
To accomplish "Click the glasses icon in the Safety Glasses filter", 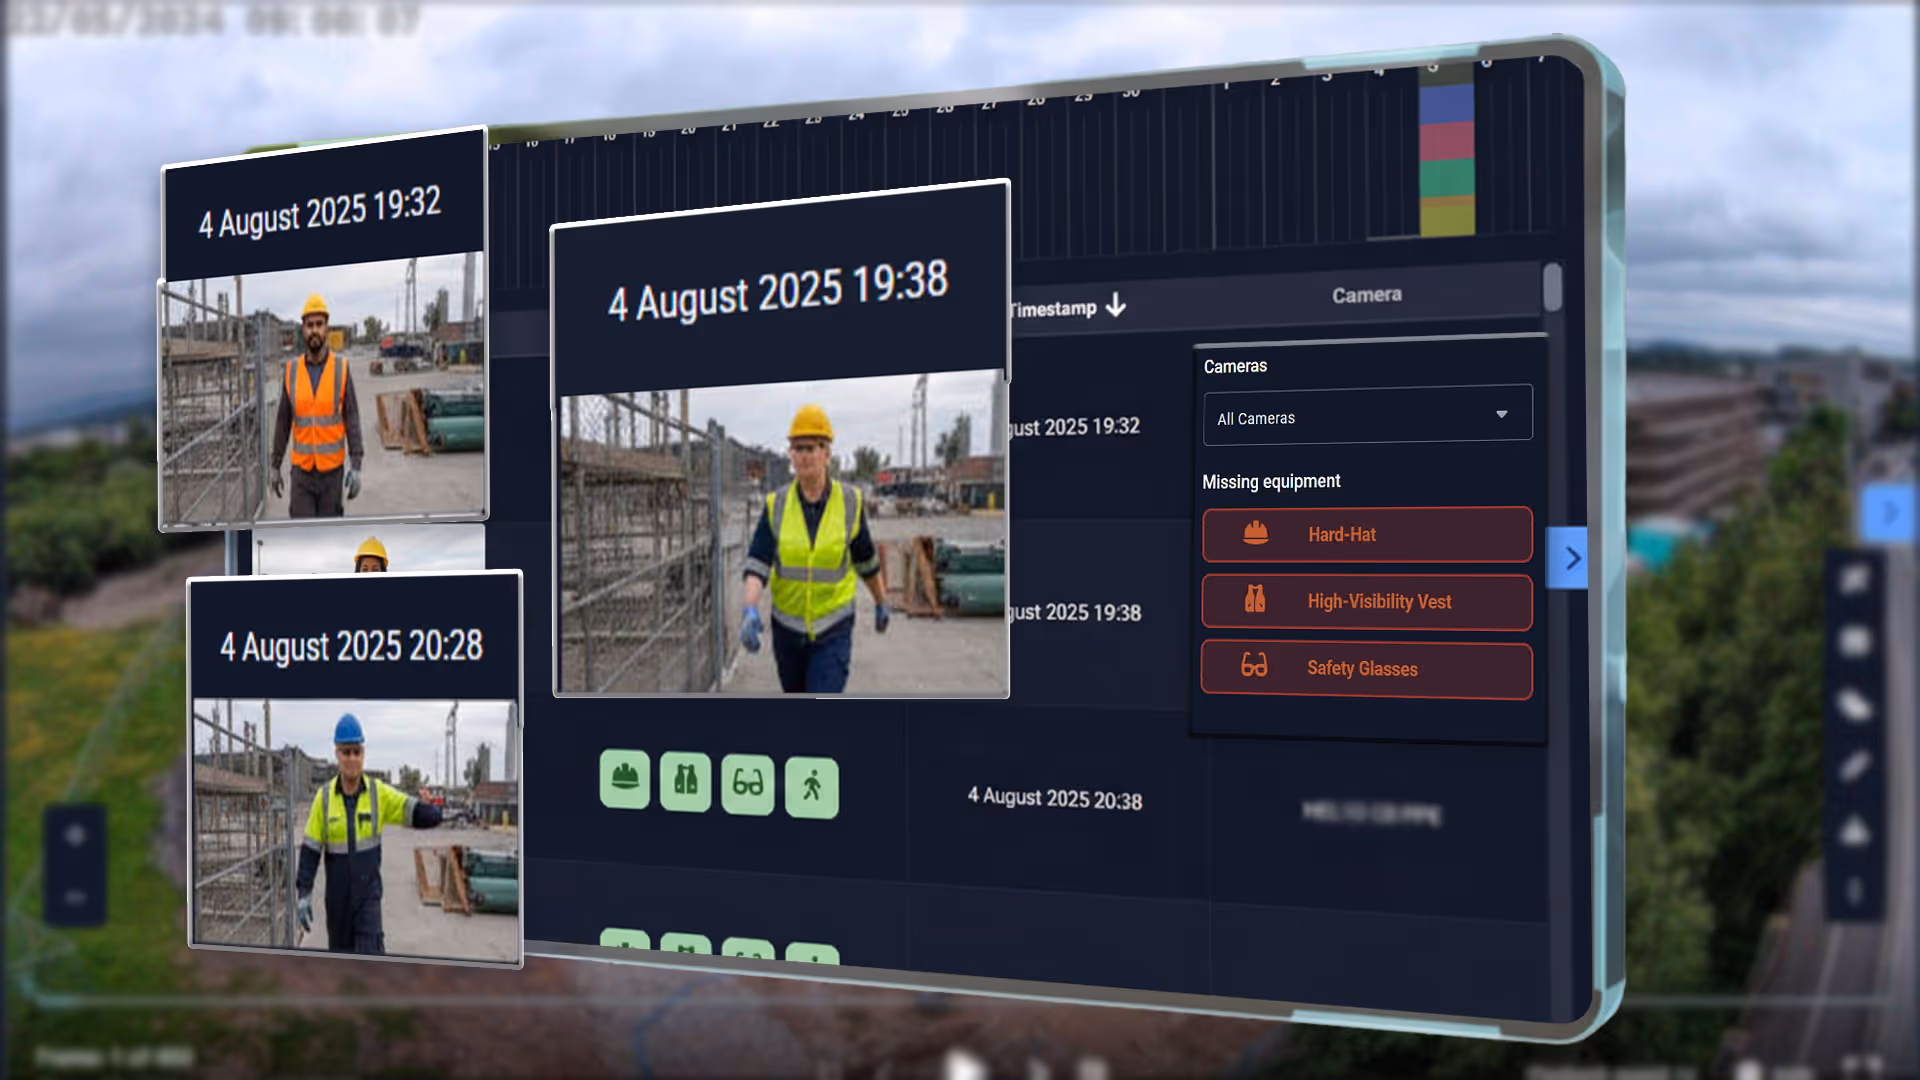I will pos(1254,666).
